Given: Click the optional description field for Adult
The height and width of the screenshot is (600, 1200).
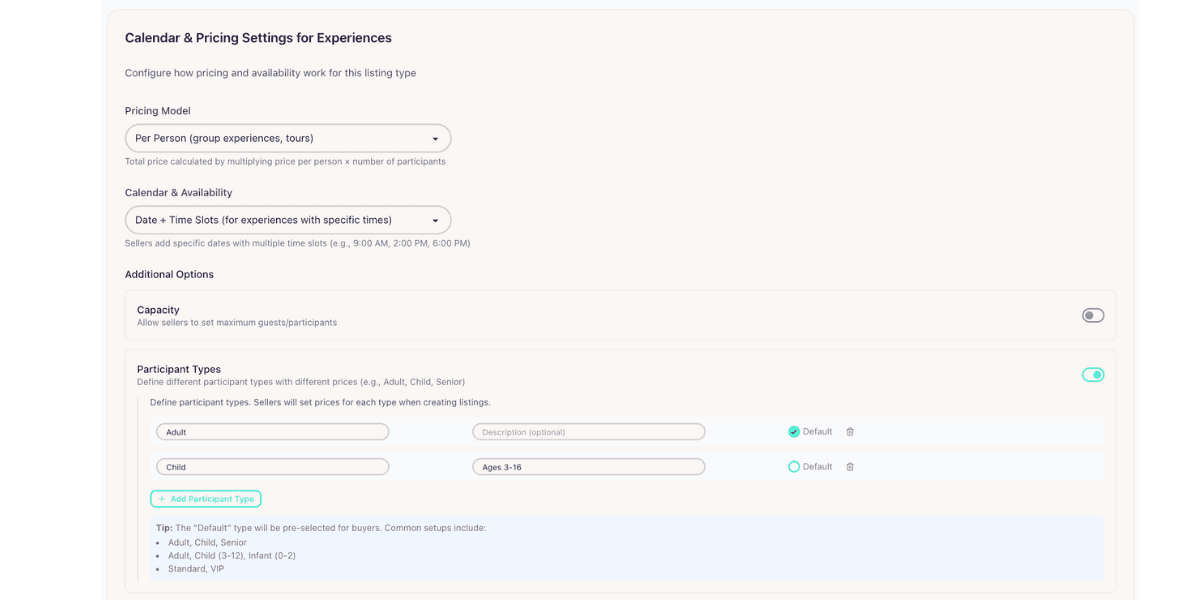Looking at the screenshot, I should 588,431.
